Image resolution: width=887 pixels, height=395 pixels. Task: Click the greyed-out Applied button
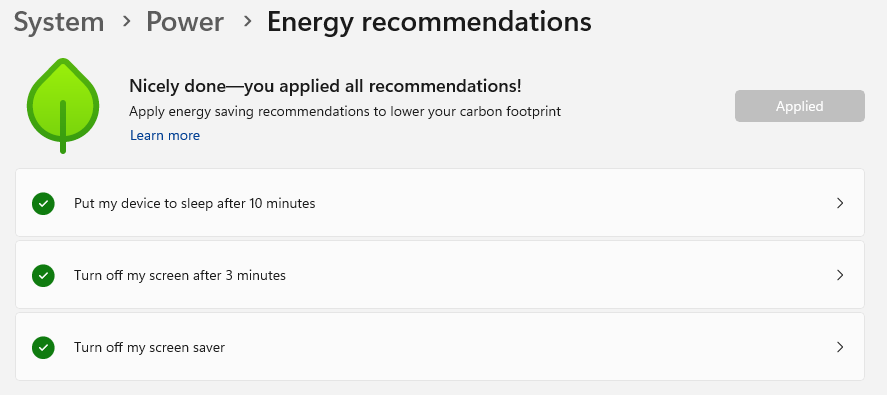(799, 106)
